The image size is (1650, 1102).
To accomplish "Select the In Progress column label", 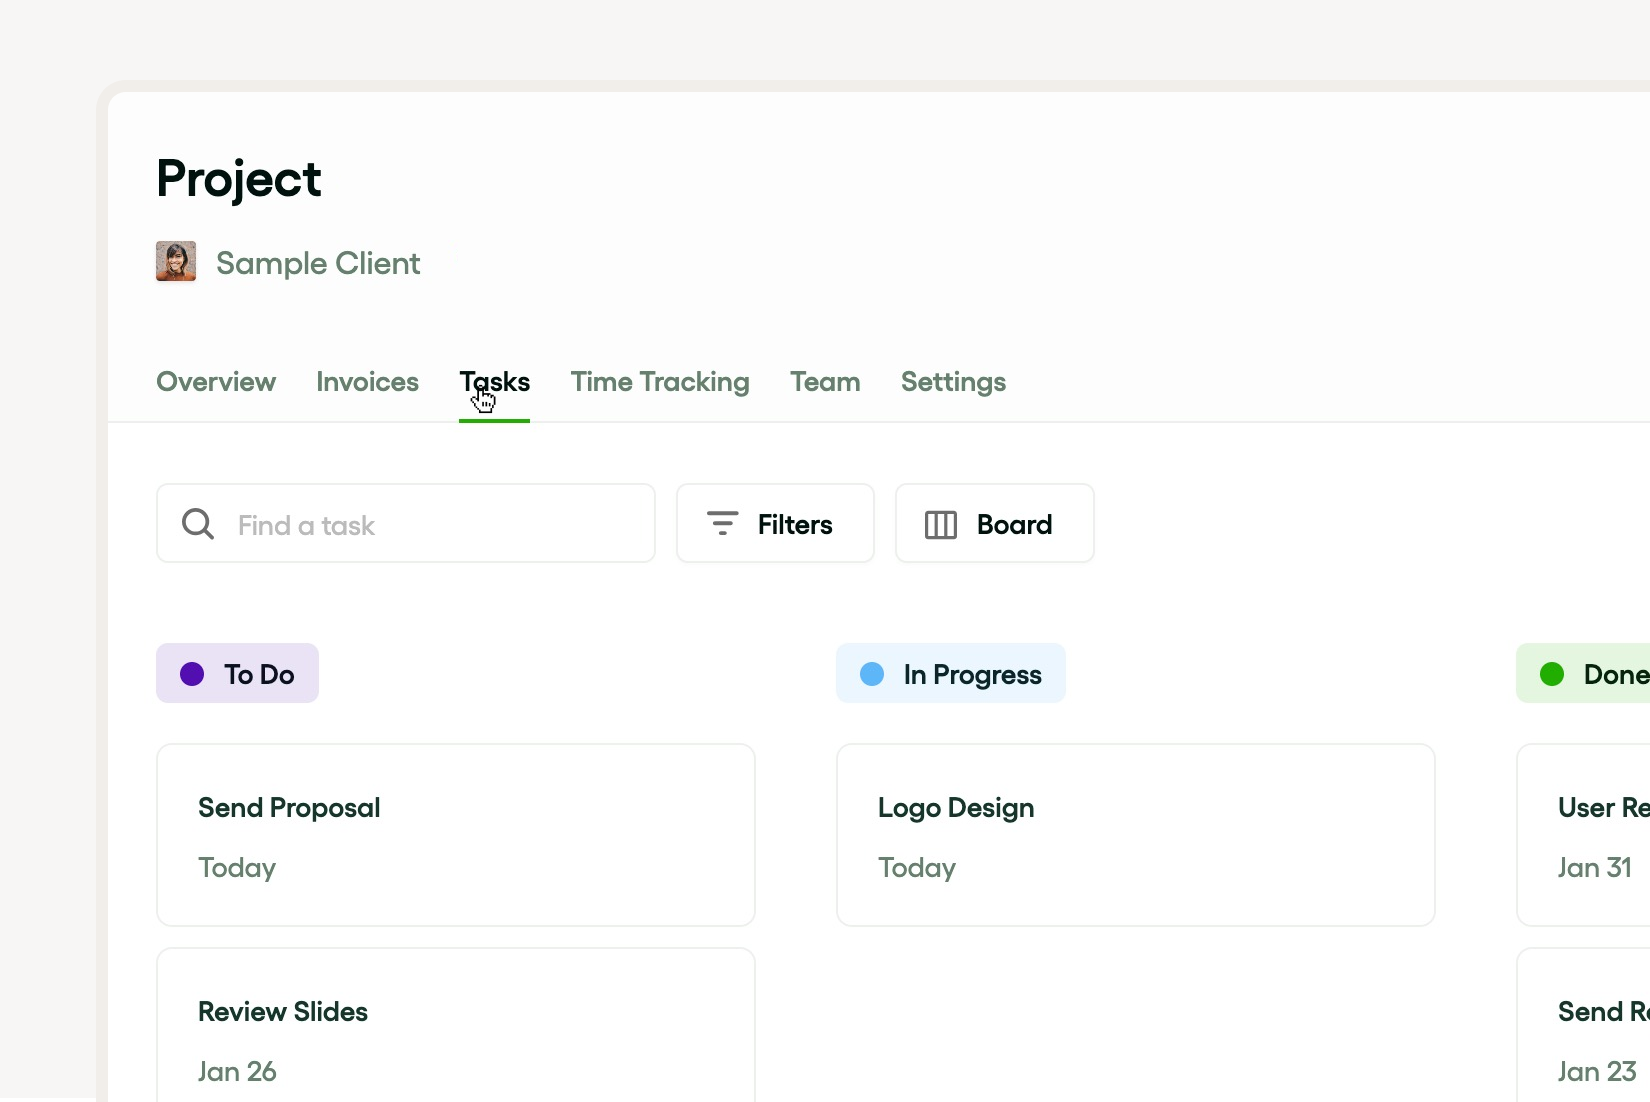I will 951,673.
